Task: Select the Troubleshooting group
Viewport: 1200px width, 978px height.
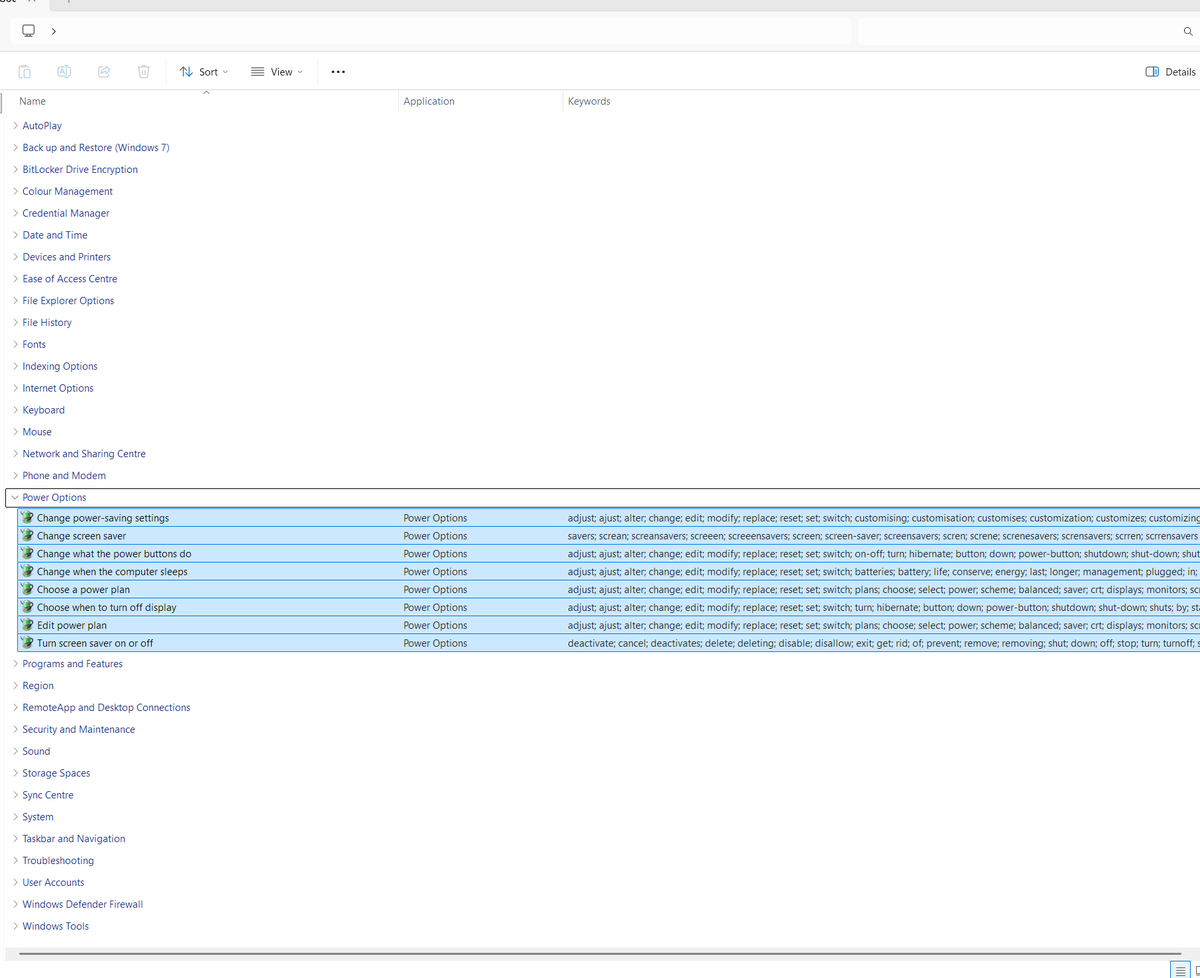Action: click(58, 861)
